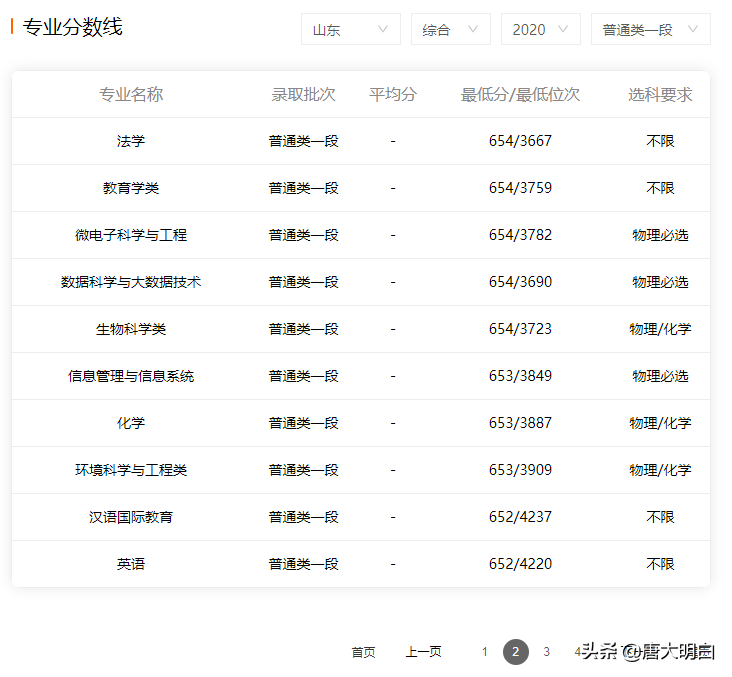
Task: Click score 653/3887 for 化学
Action: pos(520,423)
